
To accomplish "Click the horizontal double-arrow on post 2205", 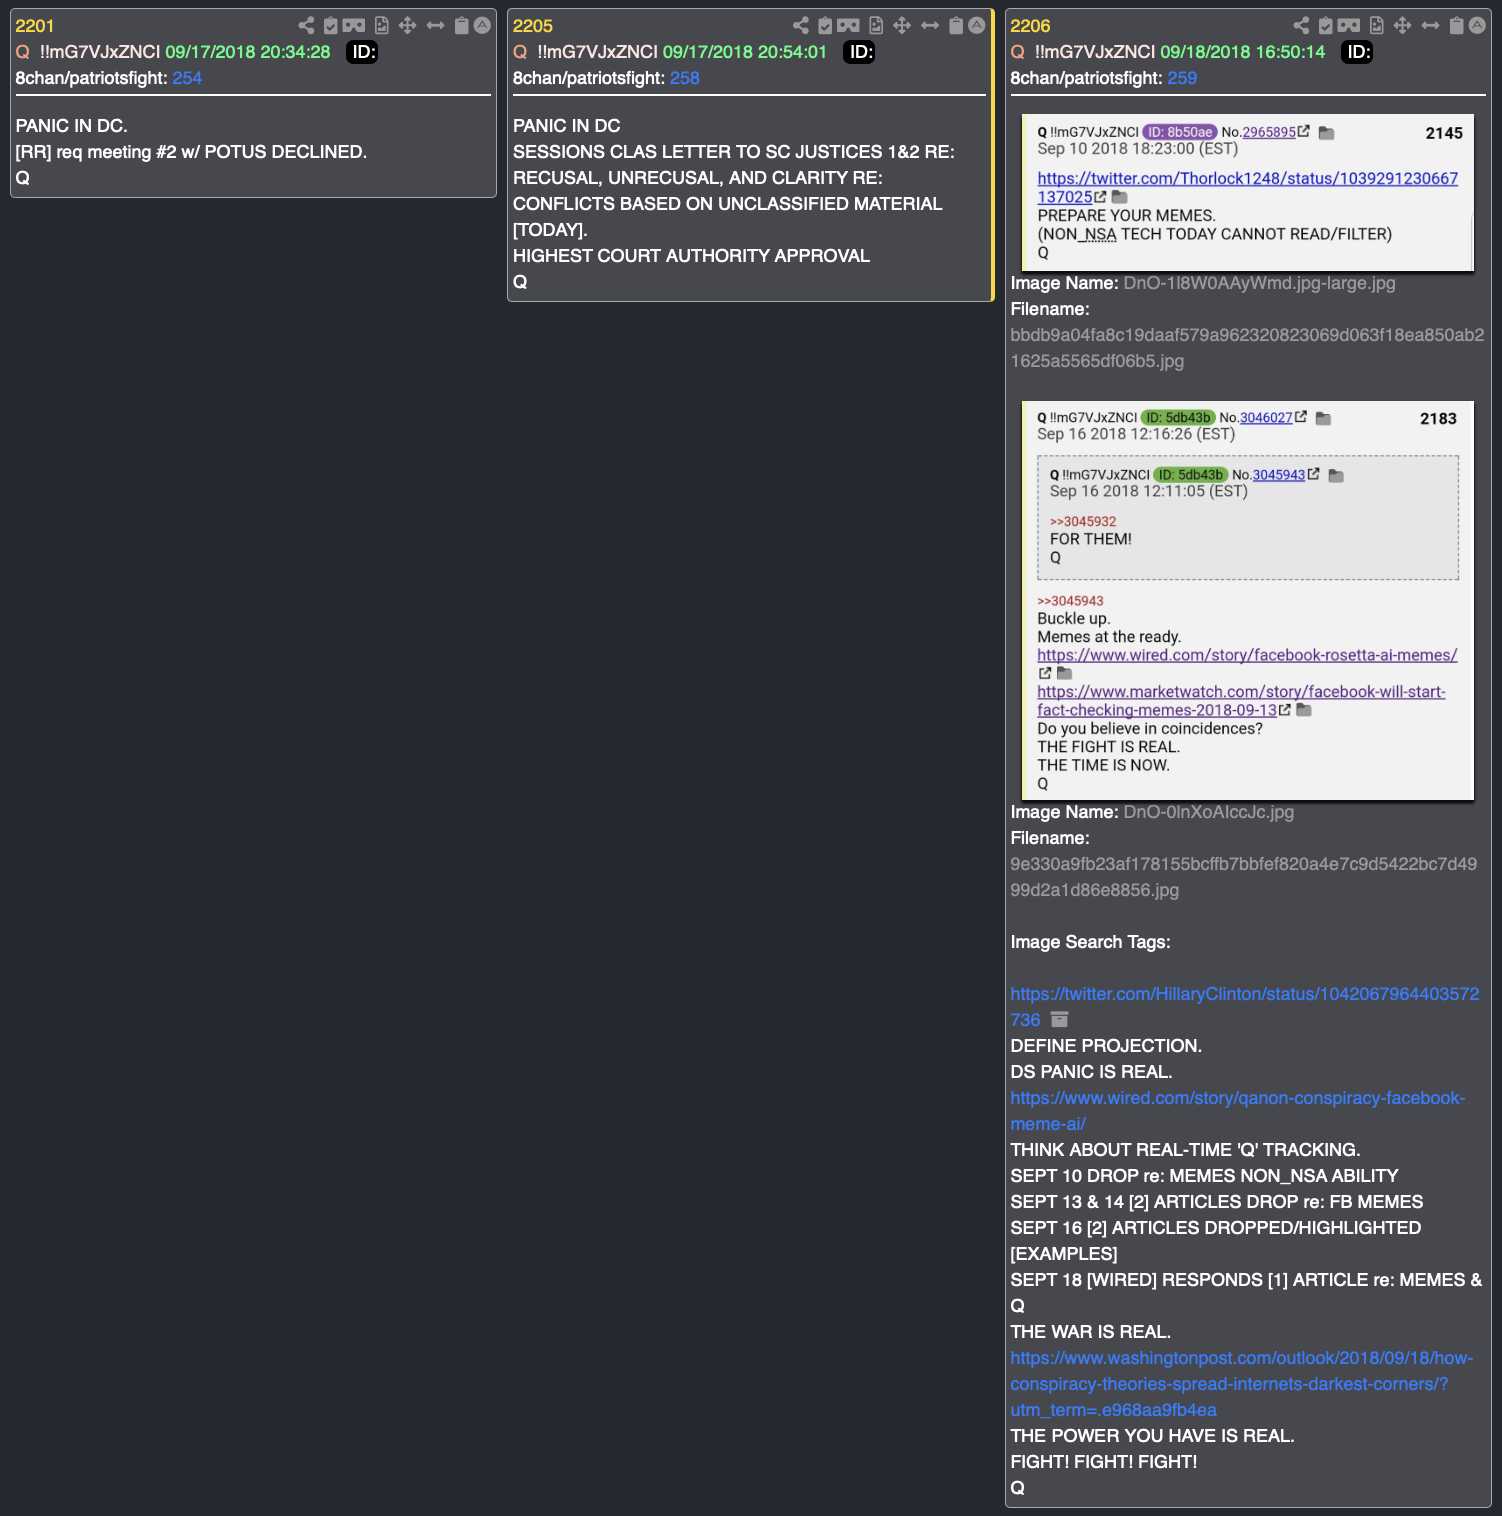I will point(930,25).
